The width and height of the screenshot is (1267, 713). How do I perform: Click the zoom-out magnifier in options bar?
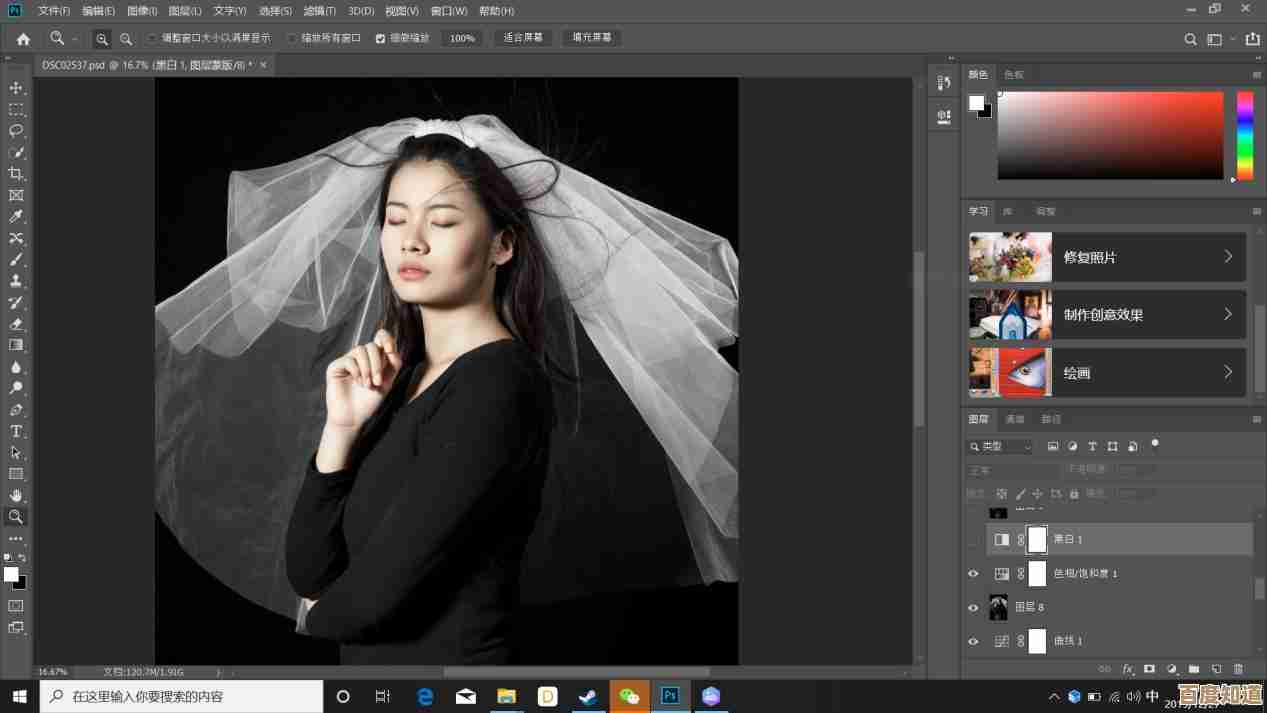click(126, 39)
